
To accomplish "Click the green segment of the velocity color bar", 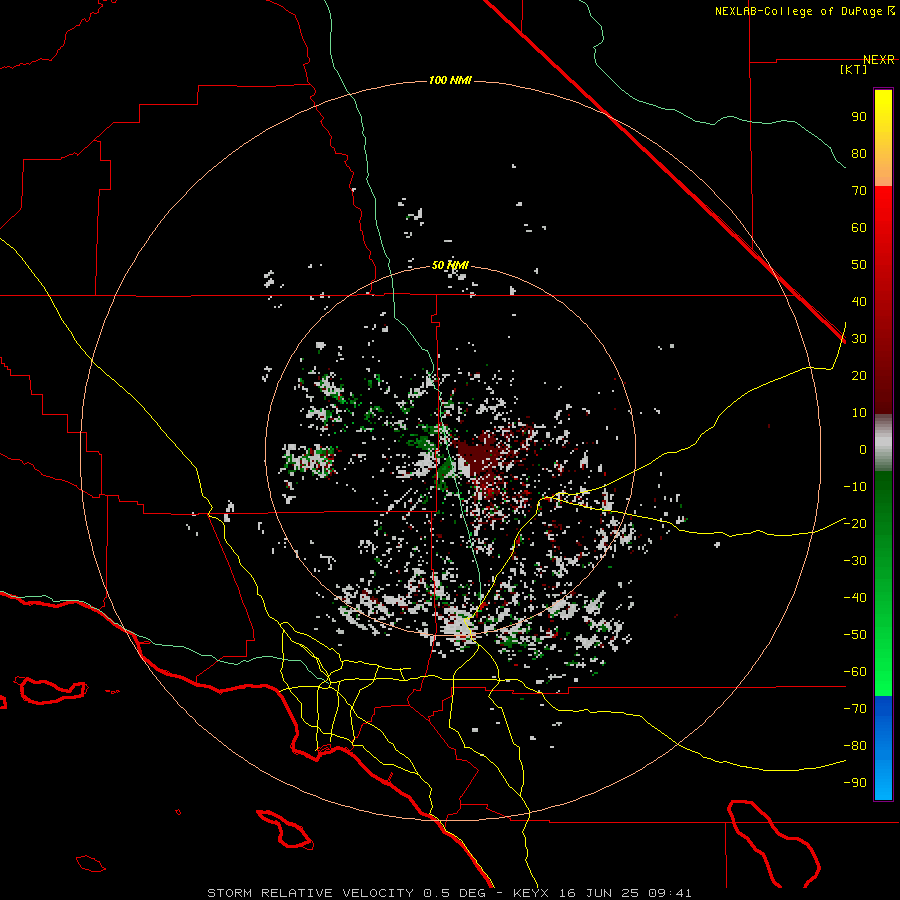I will click(x=883, y=584).
